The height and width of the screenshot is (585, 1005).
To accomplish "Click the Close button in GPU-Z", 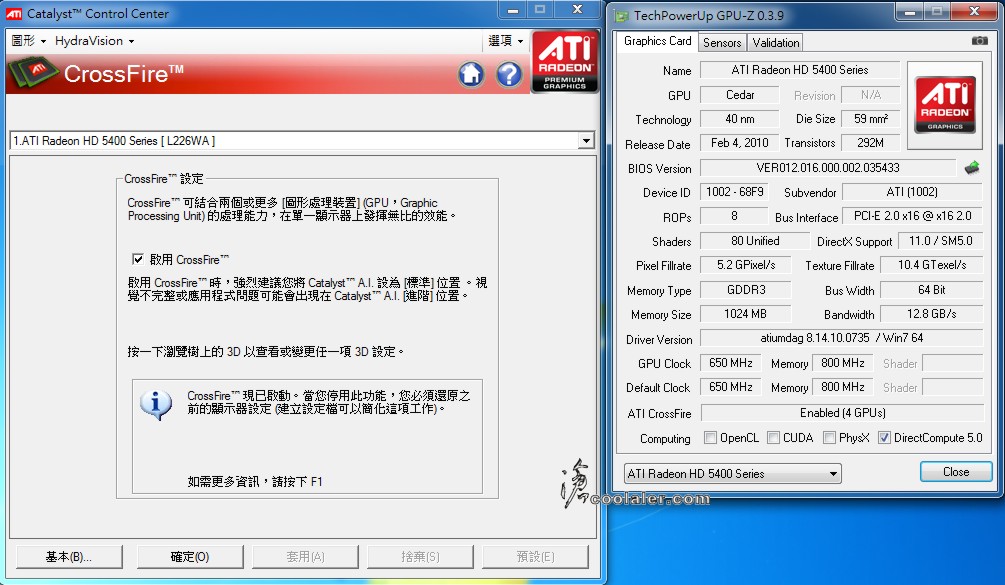I will click(x=956, y=472).
